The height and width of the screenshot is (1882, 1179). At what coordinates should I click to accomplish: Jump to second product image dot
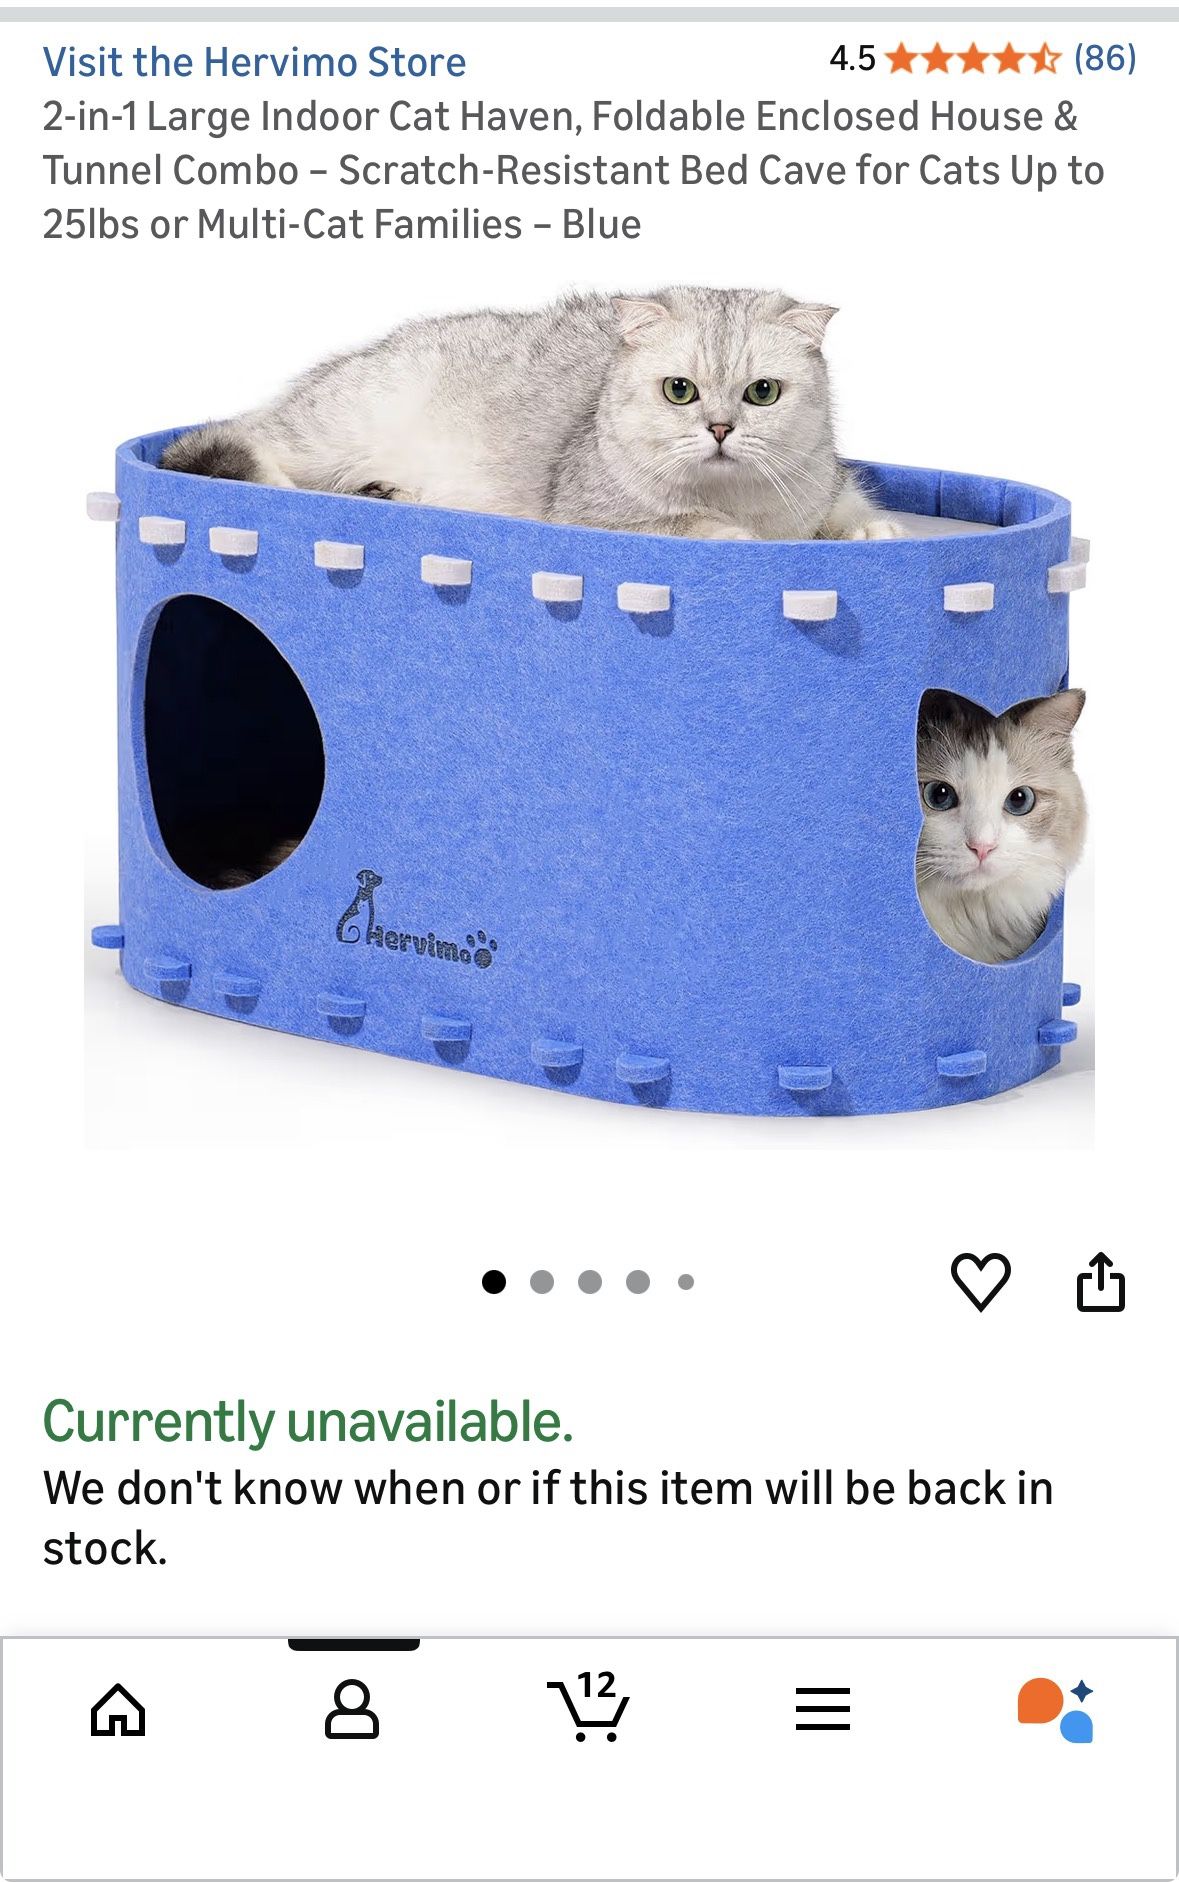click(542, 1282)
